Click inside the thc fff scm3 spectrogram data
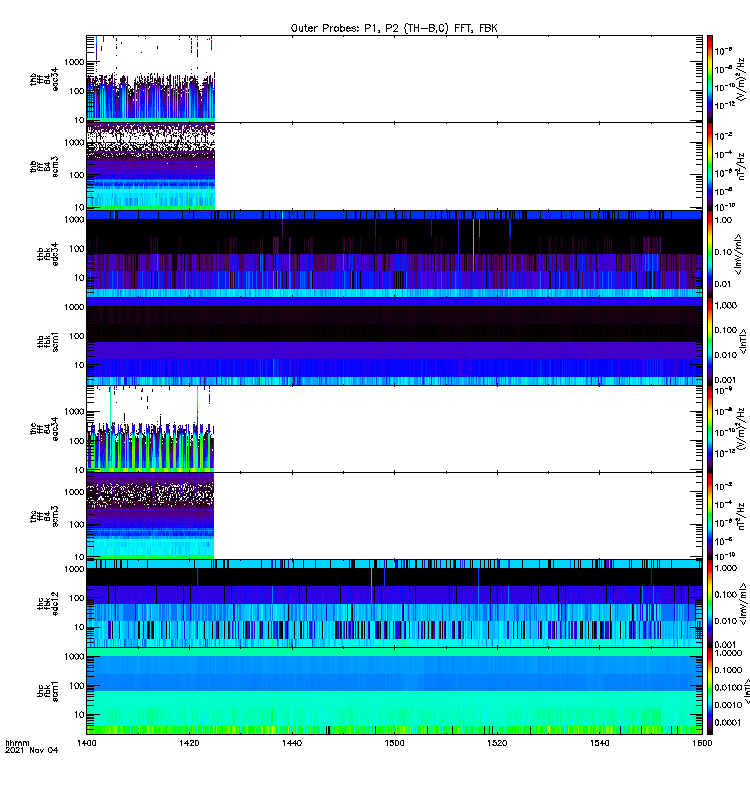Screen dimensions: 750x800 point(150,516)
